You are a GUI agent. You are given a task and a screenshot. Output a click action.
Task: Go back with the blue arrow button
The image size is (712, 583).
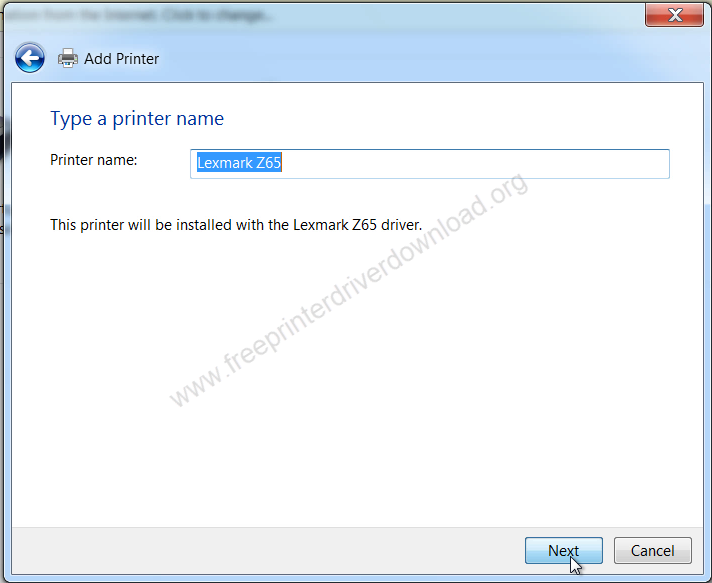[30, 58]
